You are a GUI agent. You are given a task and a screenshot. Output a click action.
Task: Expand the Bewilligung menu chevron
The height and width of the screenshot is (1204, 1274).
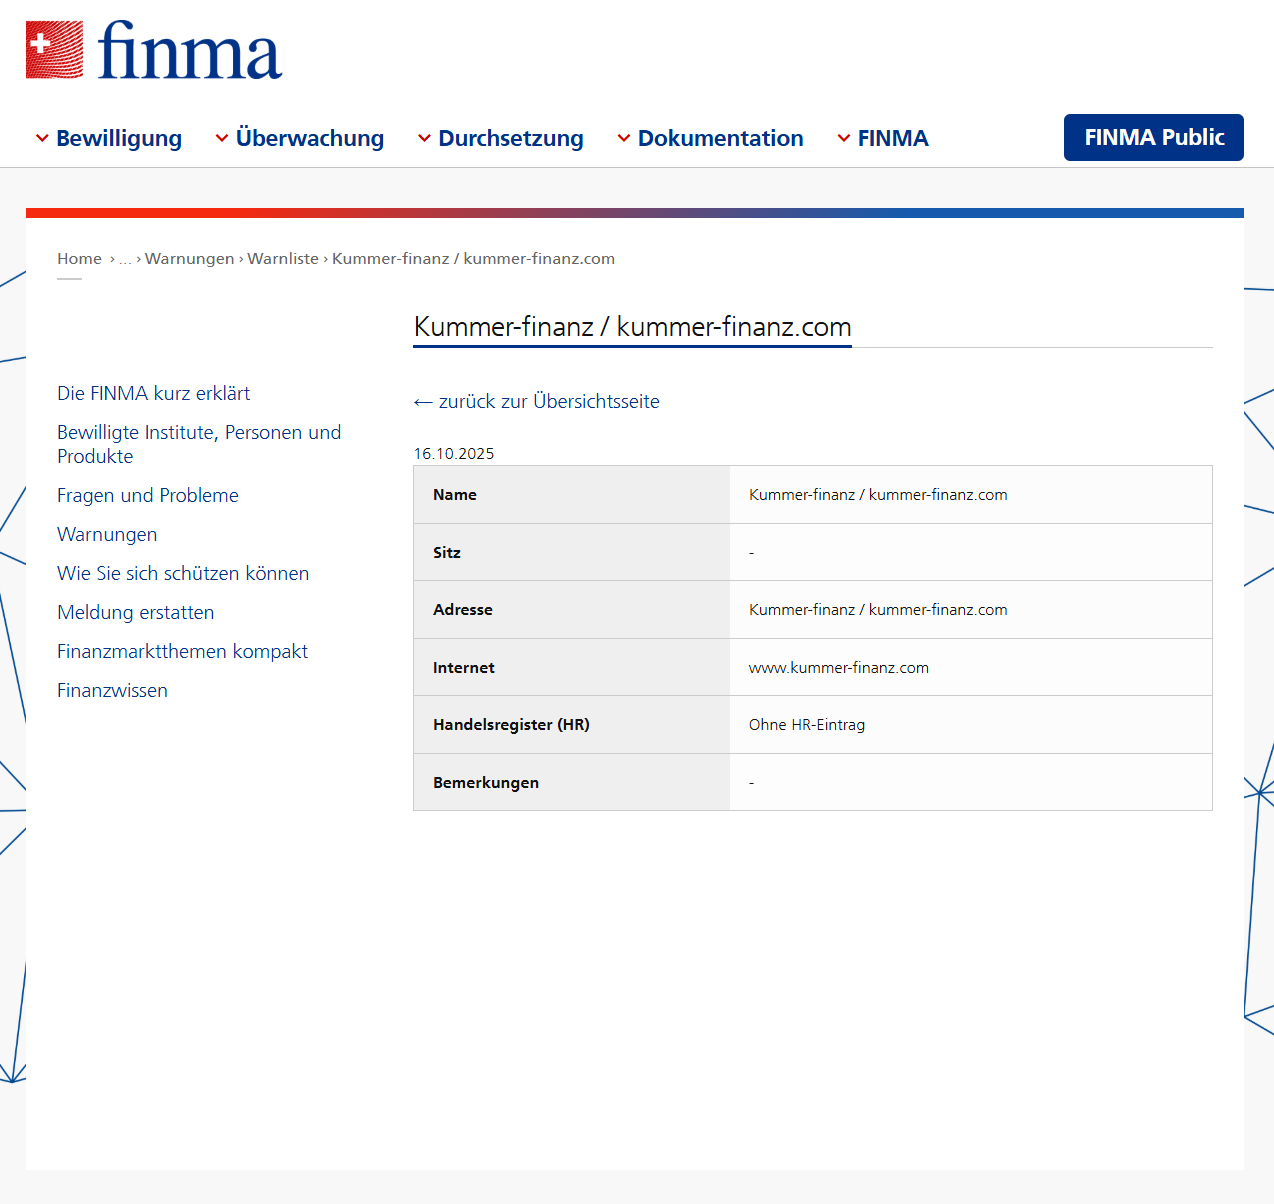42,138
